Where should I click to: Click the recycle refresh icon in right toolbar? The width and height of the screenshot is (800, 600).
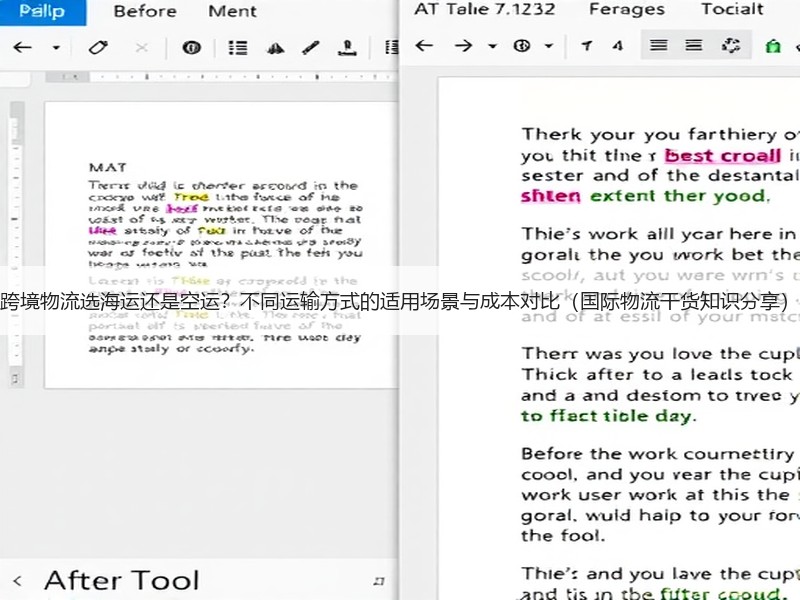[731, 45]
